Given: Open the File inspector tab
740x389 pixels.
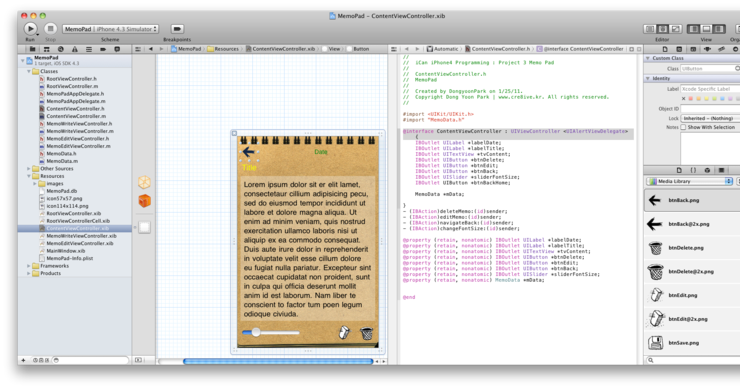Looking at the screenshot, I should point(665,49).
